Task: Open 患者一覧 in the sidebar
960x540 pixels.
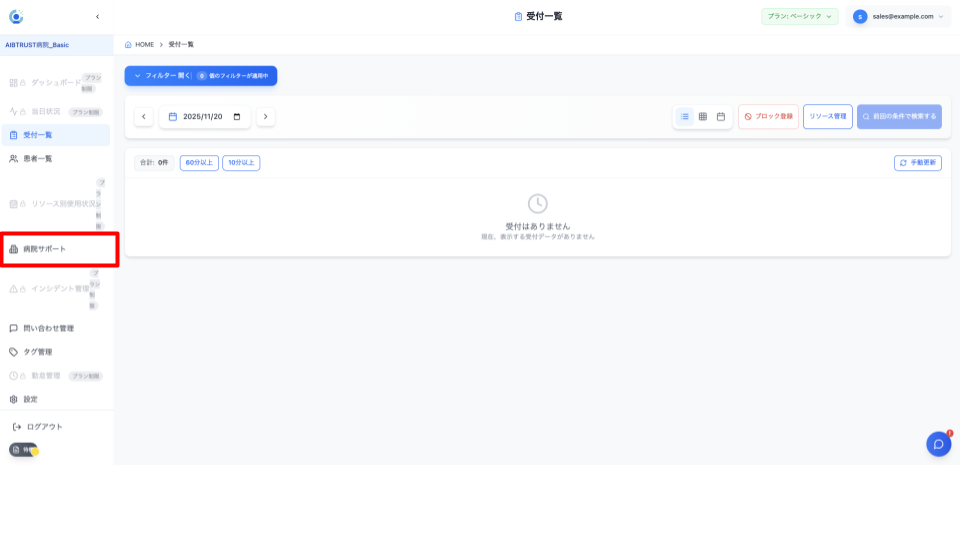Action: pyautogui.click(x=38, y=158)
